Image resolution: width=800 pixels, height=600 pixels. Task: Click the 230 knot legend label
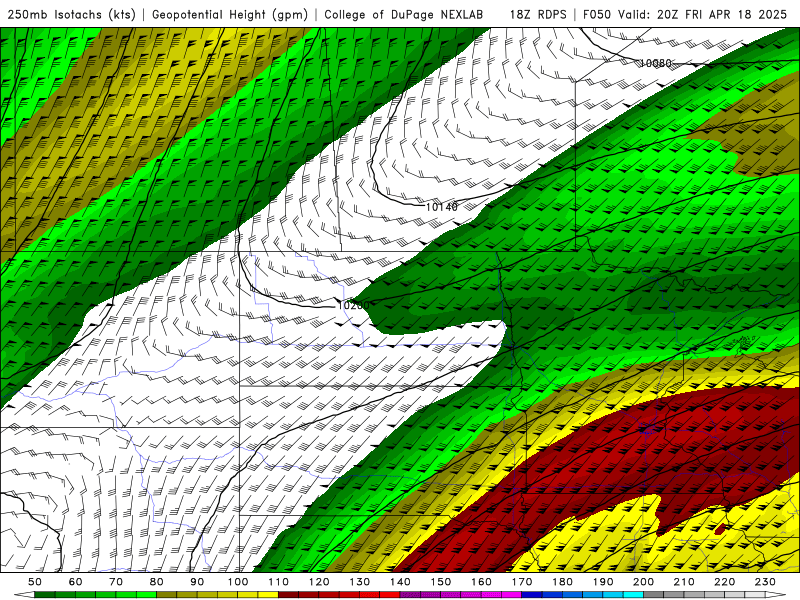[765, 582]
